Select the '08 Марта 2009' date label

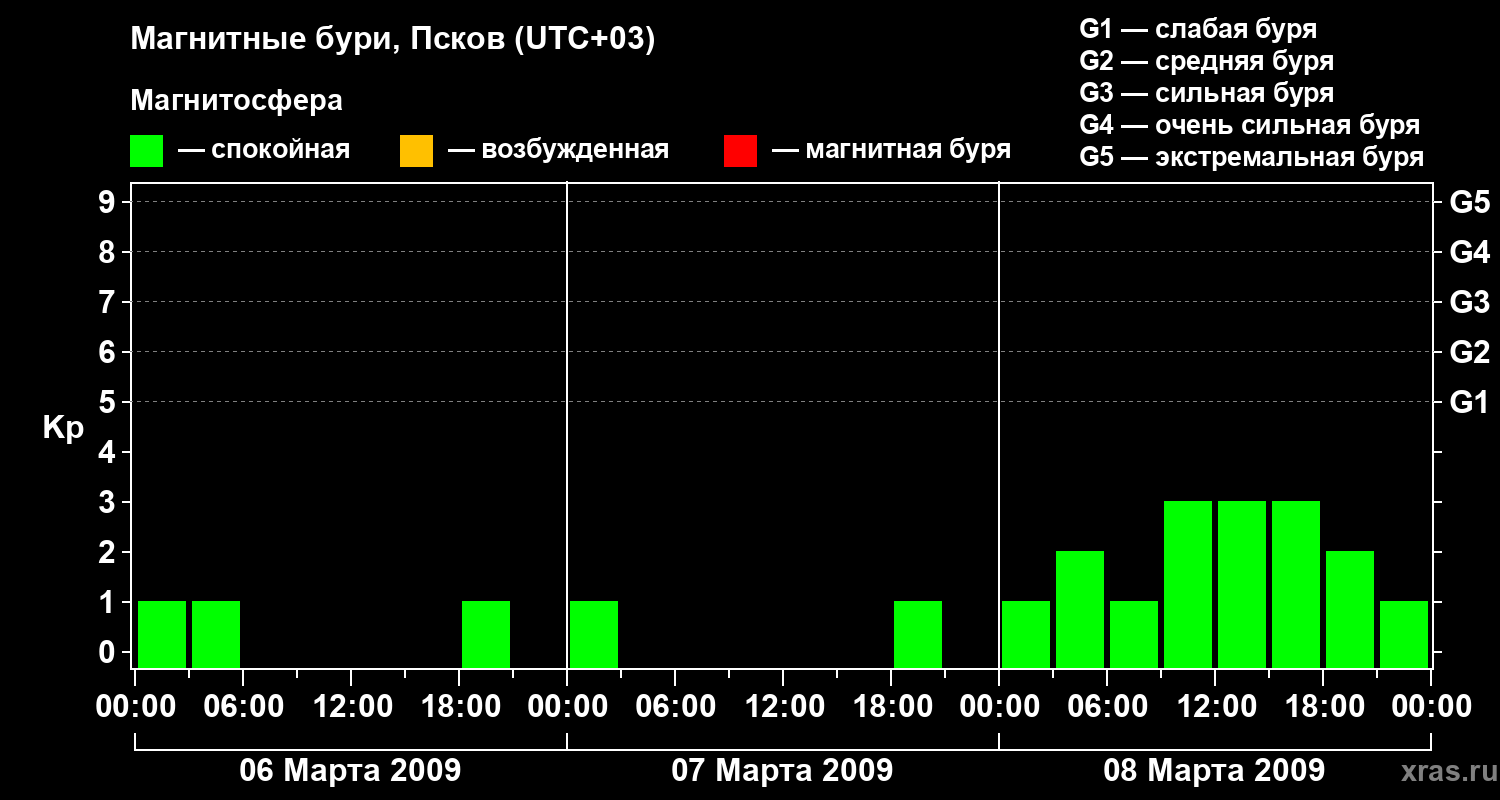point(1214,771)
